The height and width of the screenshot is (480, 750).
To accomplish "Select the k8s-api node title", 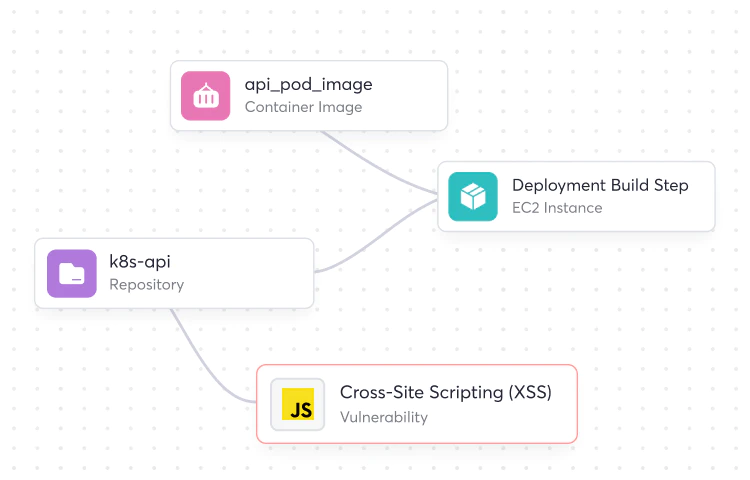I will click(140, 262).
